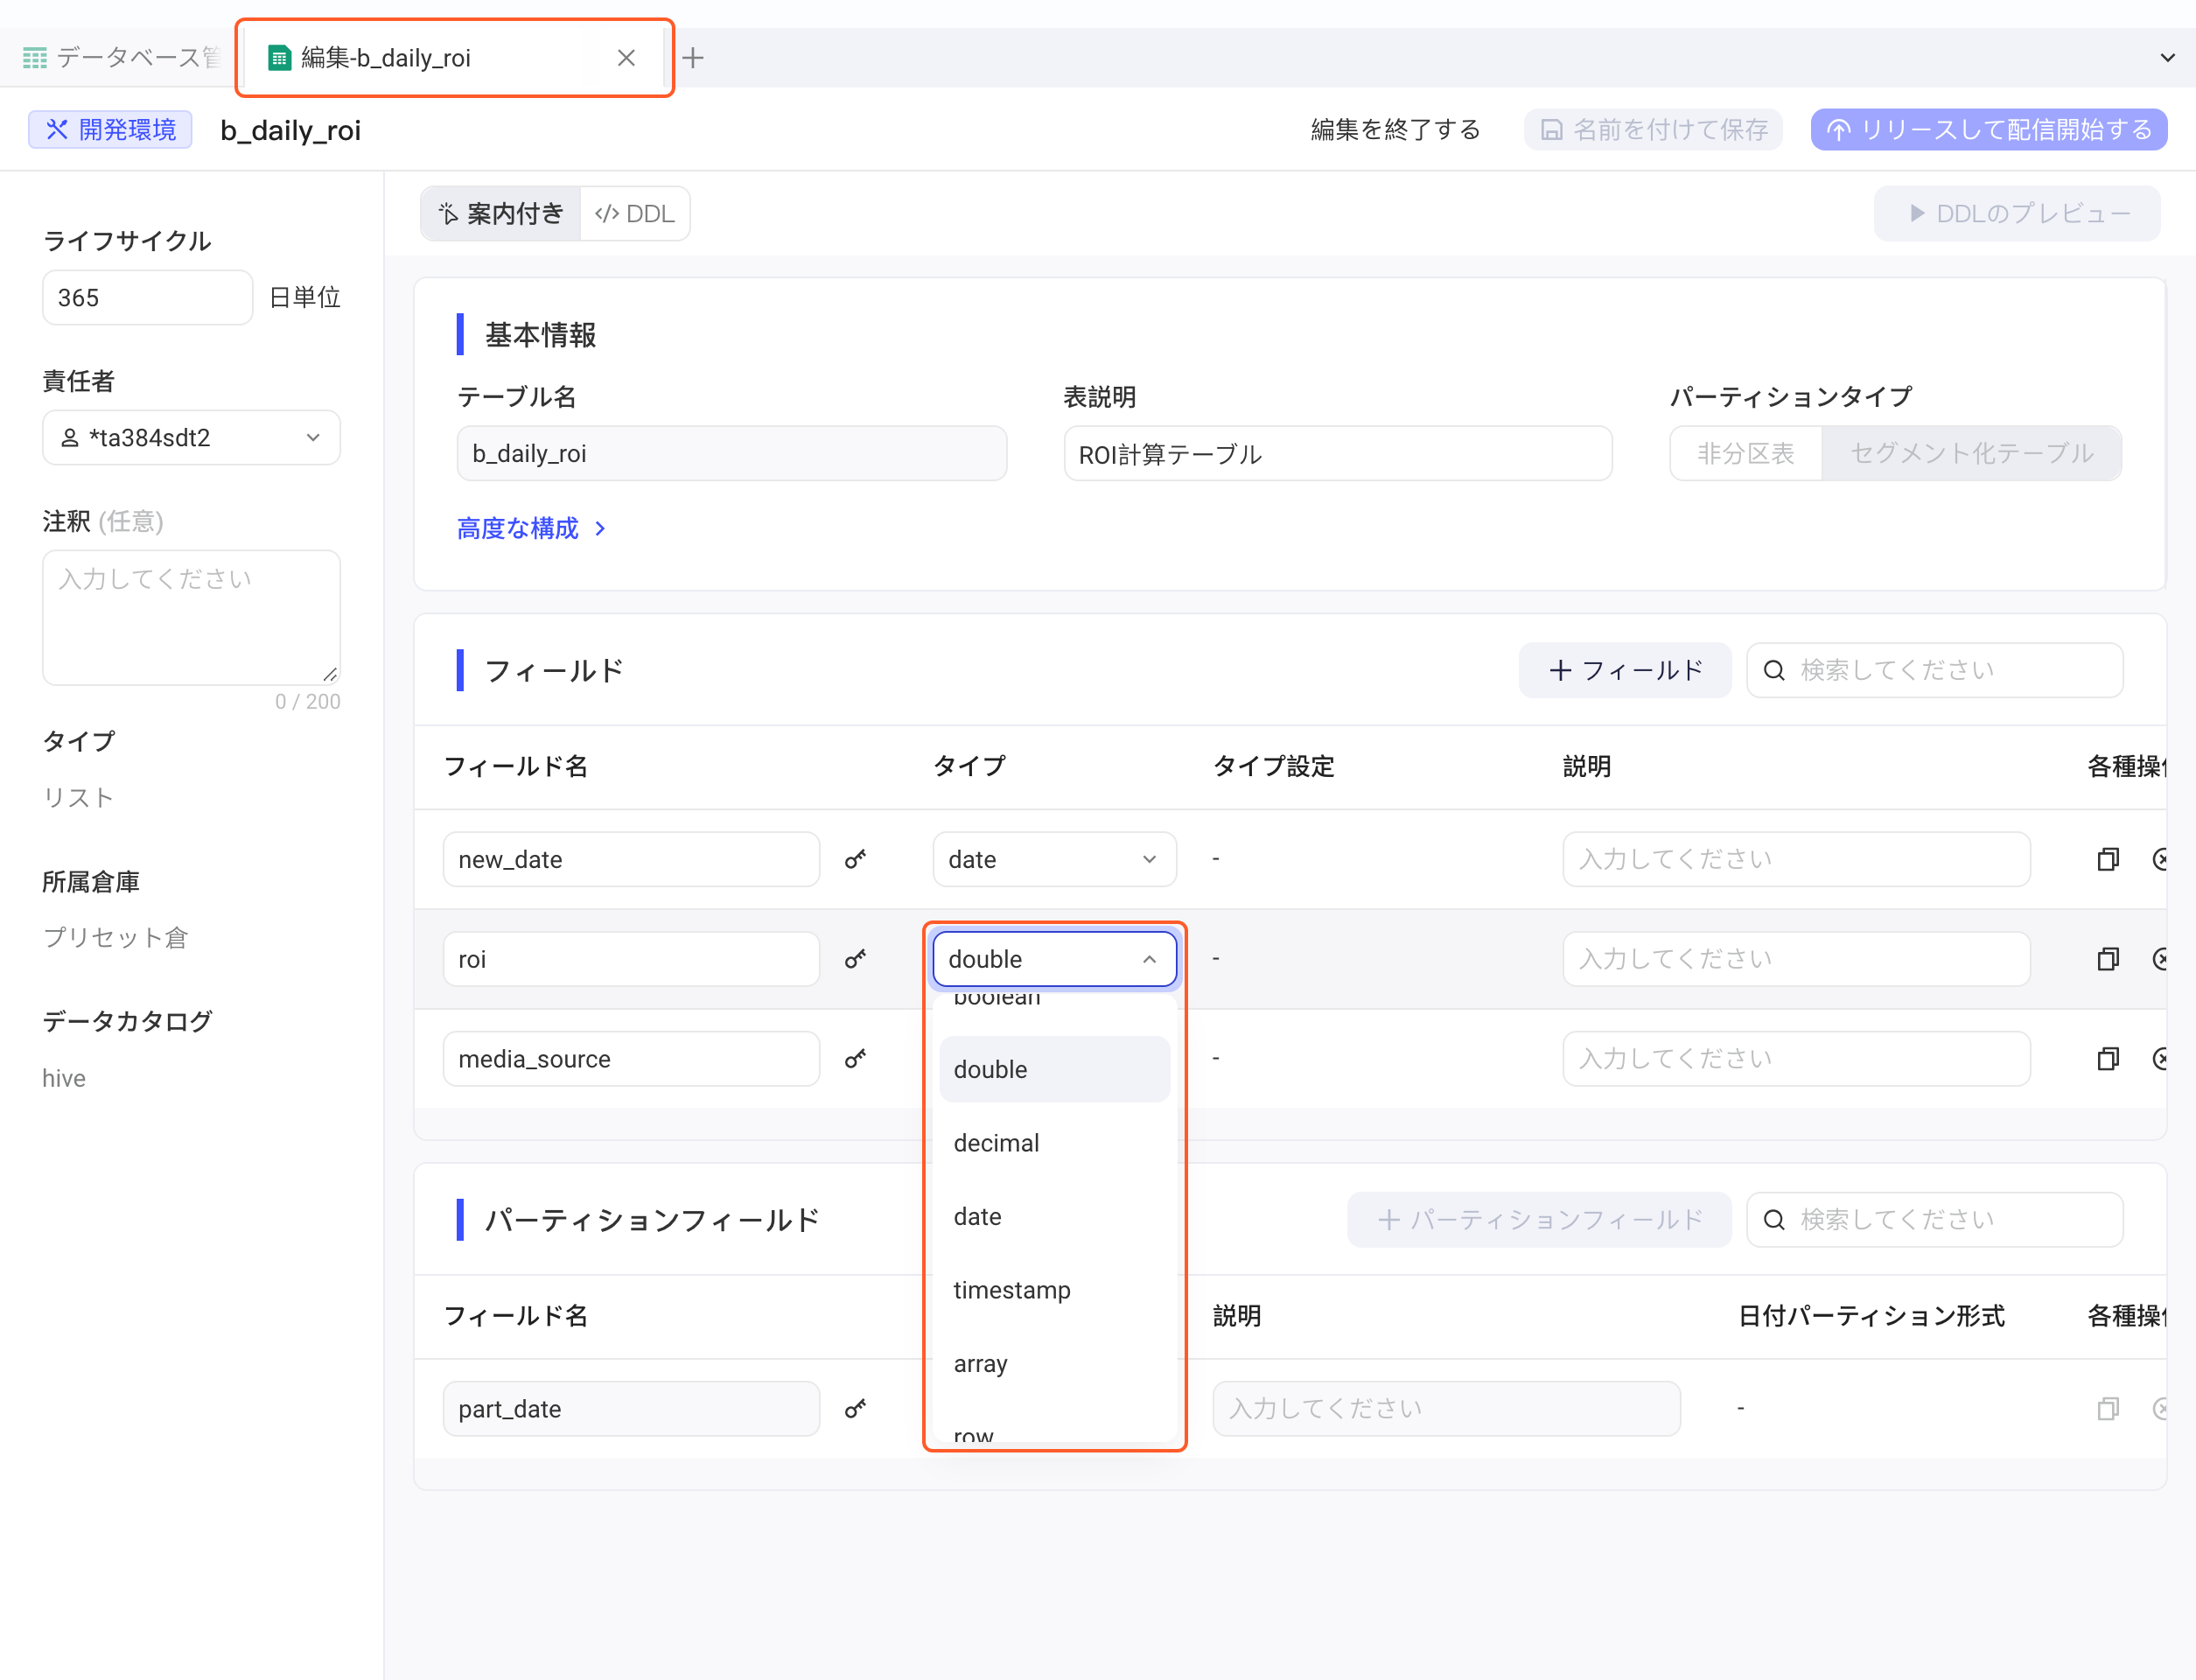
Task: Delete the roi field row
Action: 2160,959
